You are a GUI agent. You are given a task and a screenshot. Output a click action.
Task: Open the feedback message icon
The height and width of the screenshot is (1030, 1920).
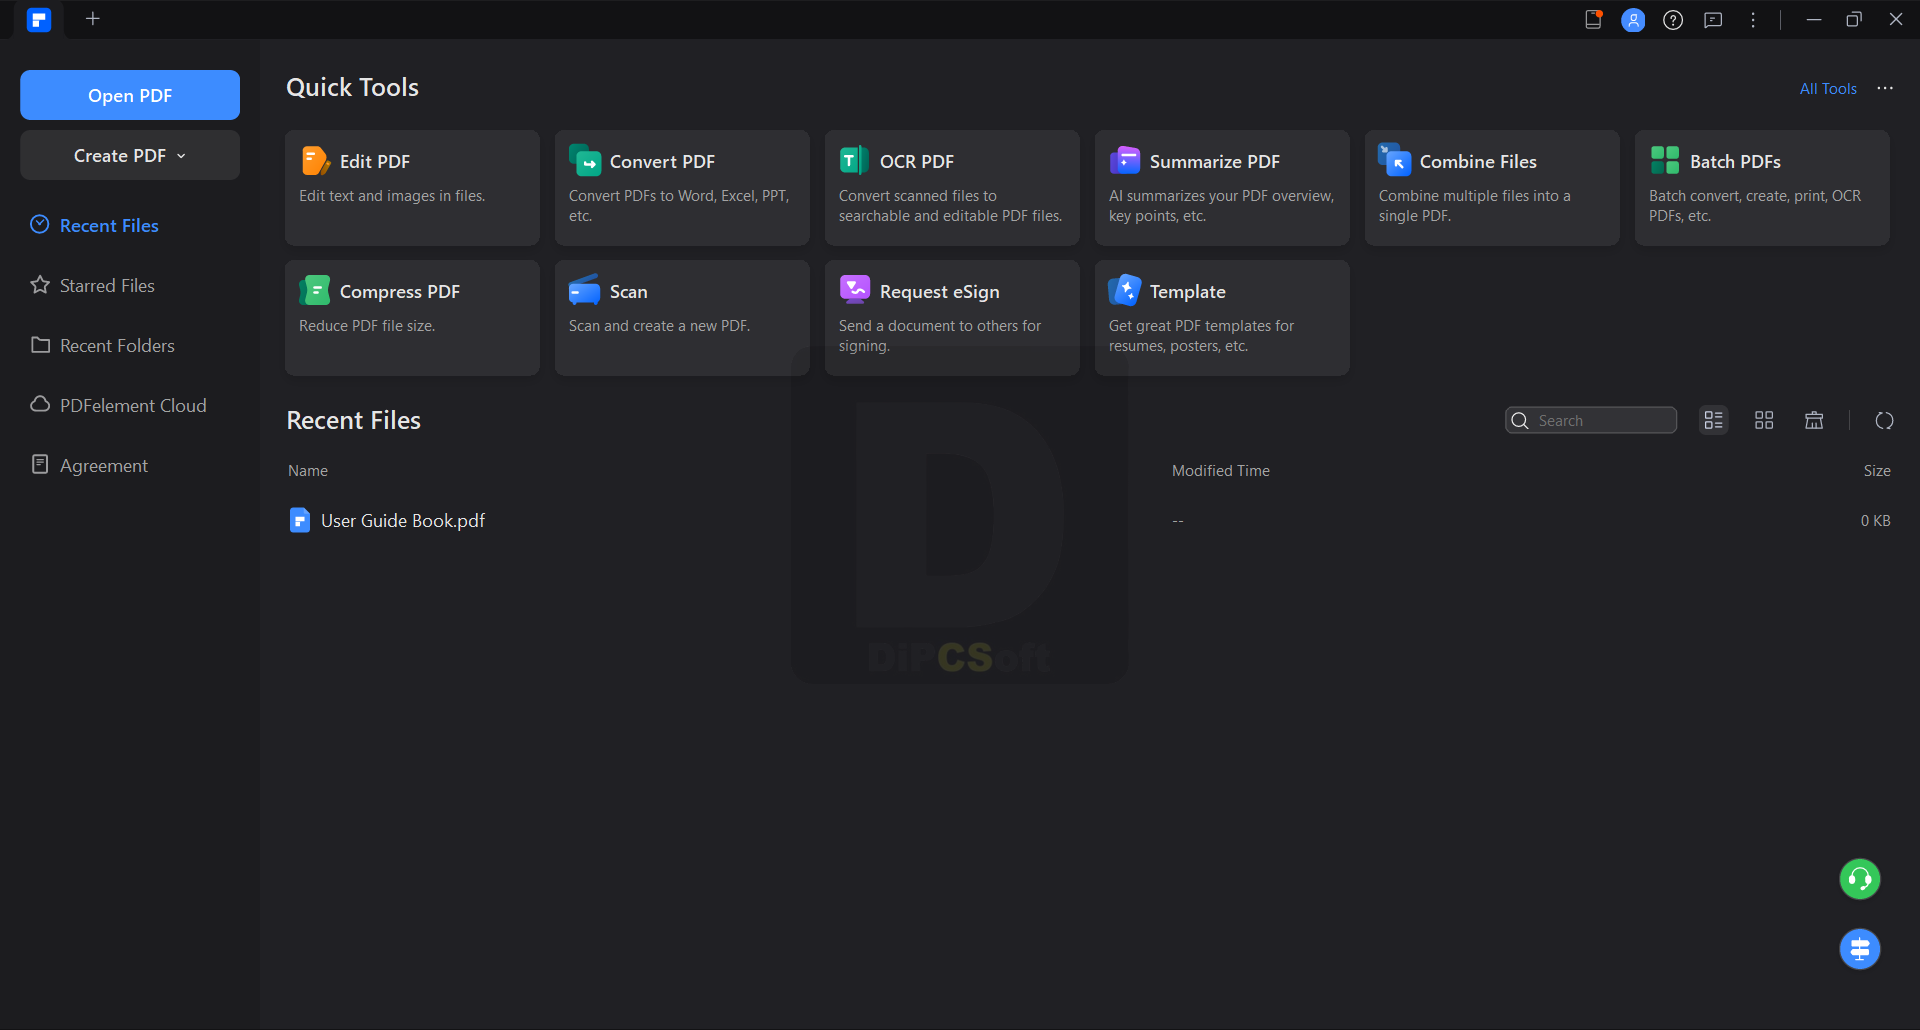tap(1713, 19)
